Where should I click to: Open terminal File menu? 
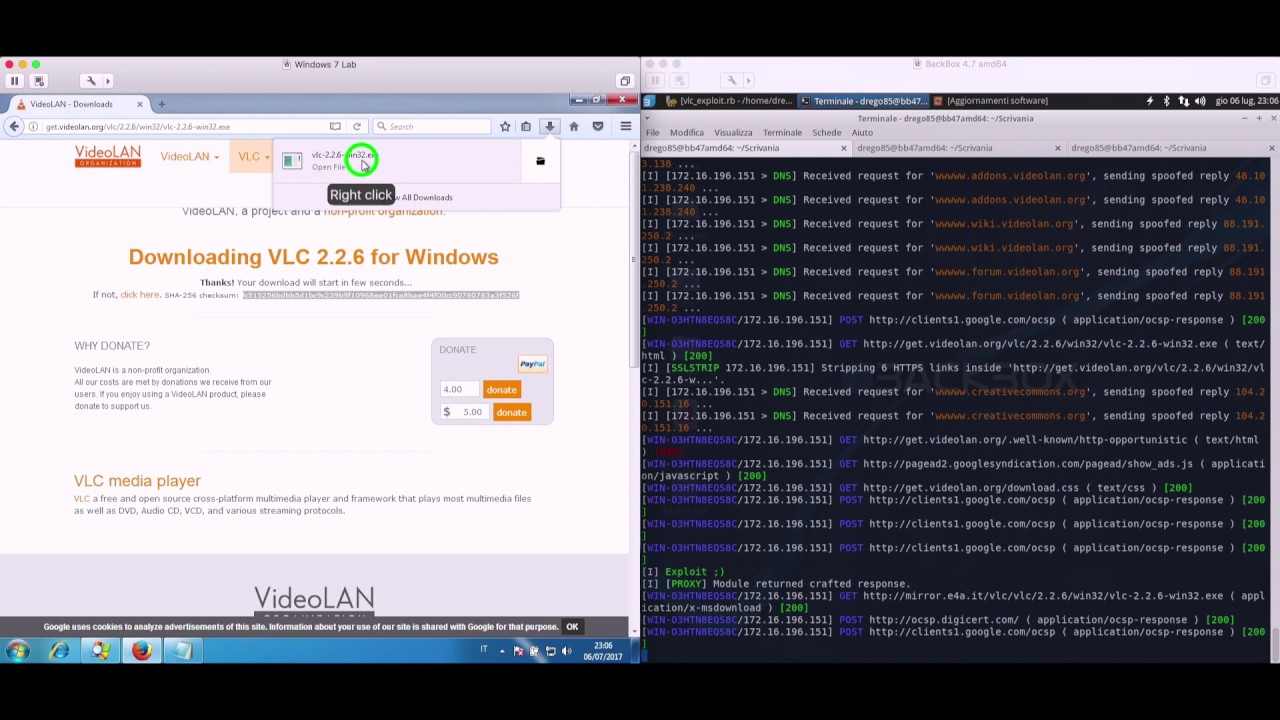[652, 133]
